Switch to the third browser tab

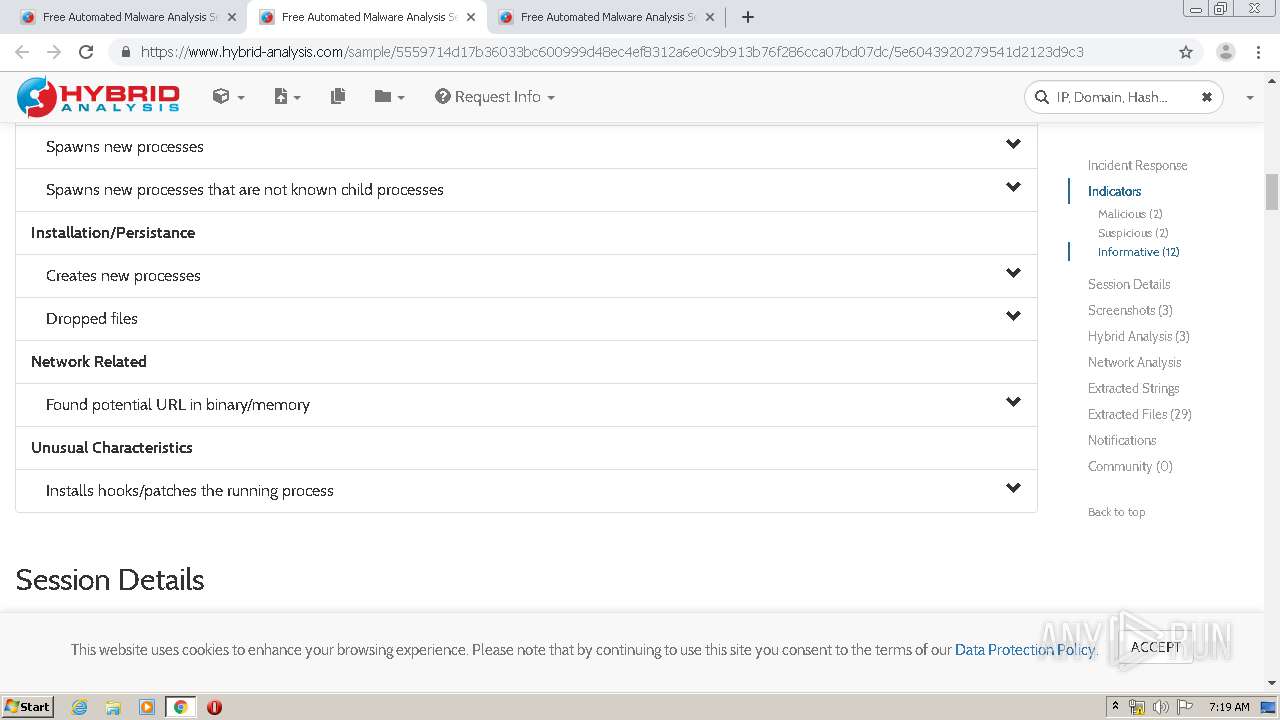pos(606,17)
